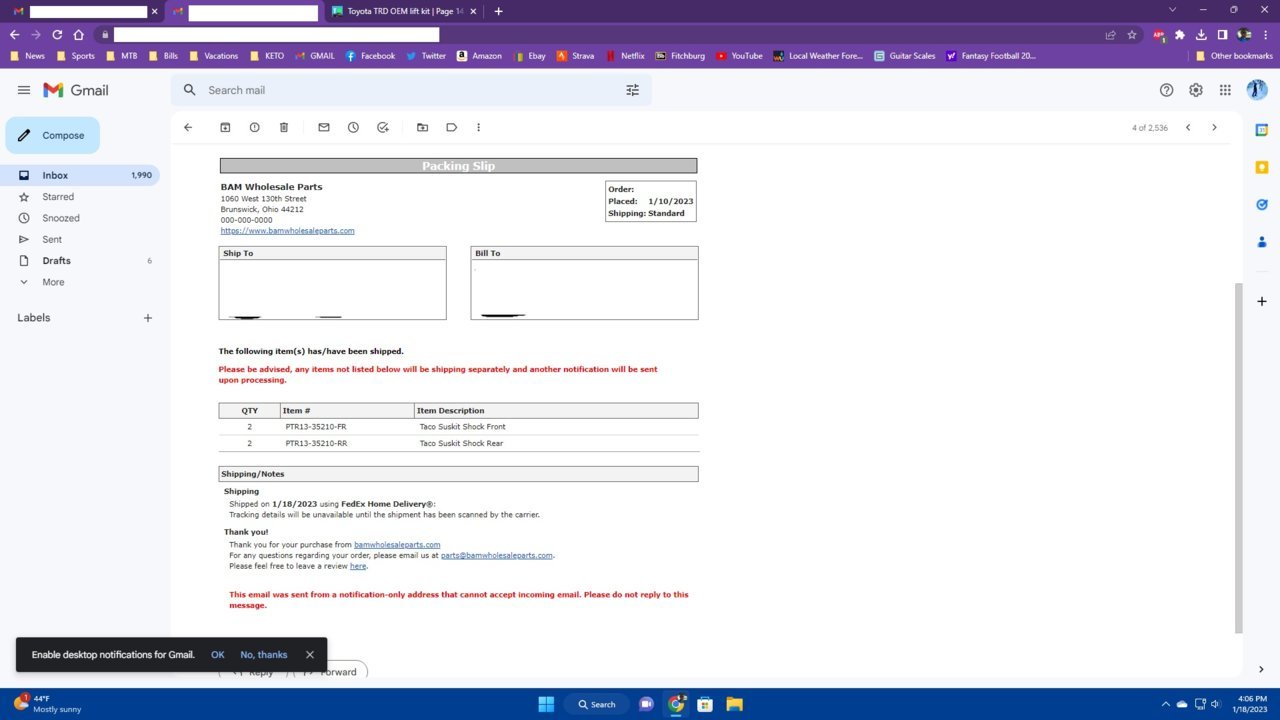Open File Explorer from taskbar

point(734,704)
